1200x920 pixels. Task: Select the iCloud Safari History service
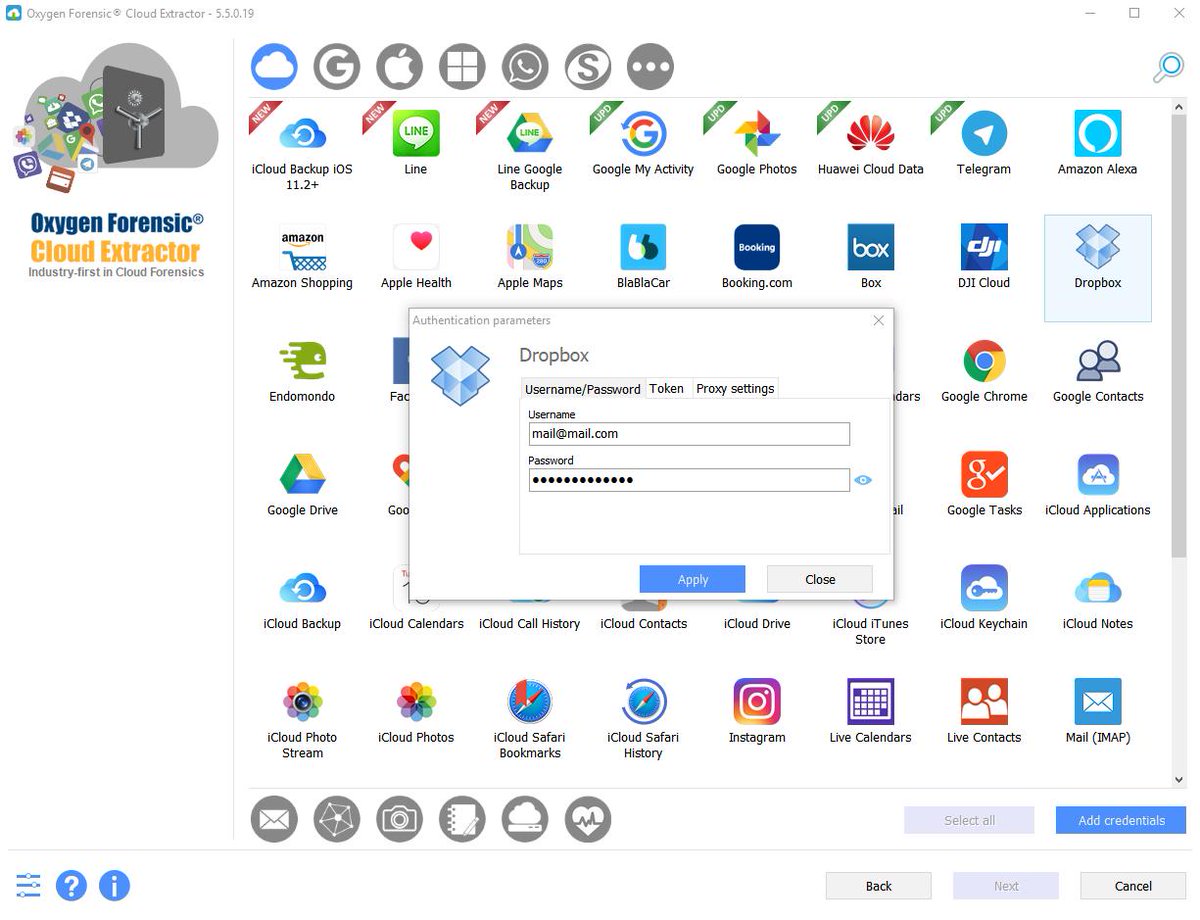tap(643, 719)
